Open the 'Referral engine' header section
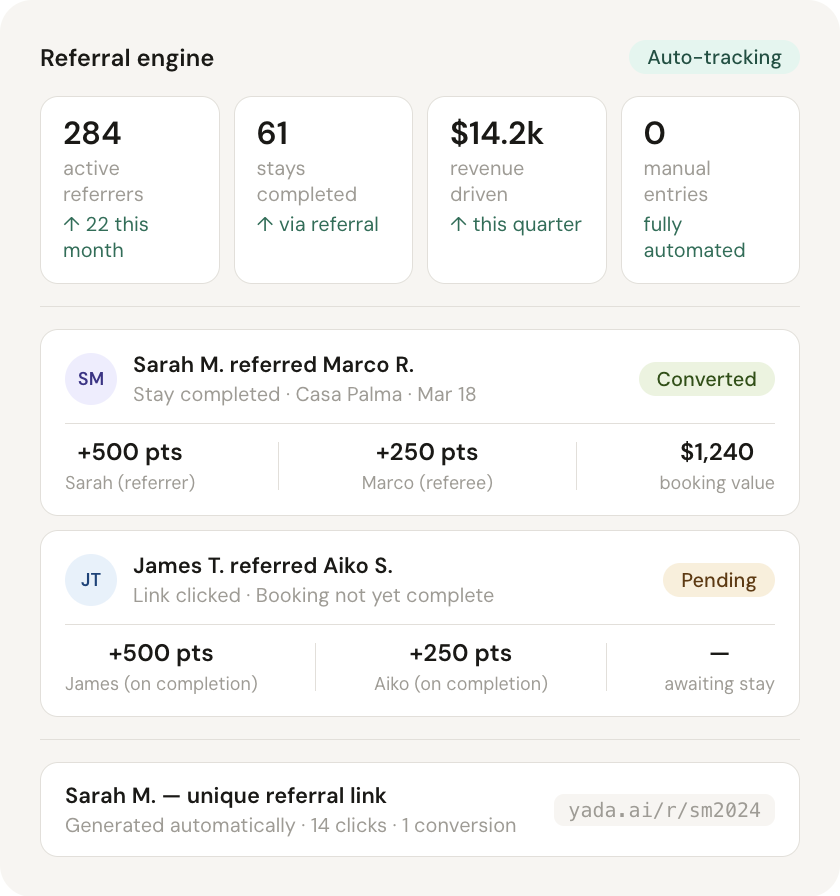840x896 pixels. coord(127,58)
